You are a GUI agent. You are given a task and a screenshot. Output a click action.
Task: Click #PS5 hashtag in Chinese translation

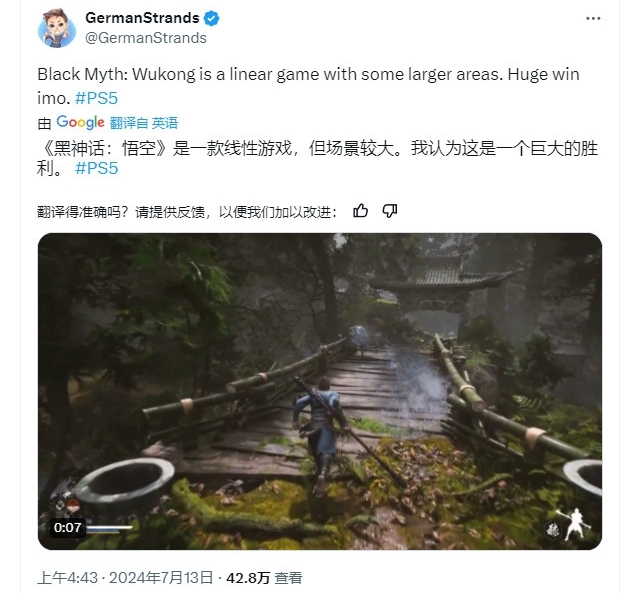click(96, 168)
